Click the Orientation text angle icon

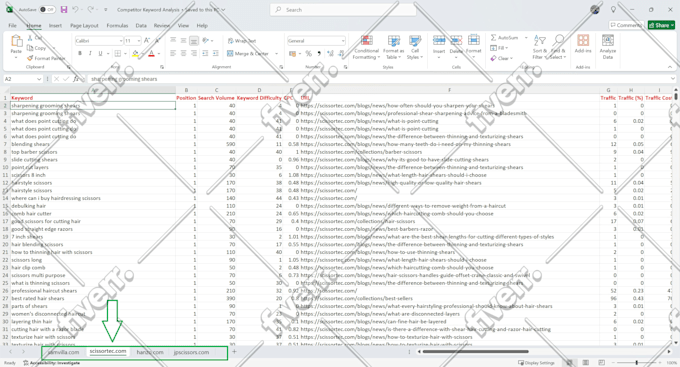206,40
